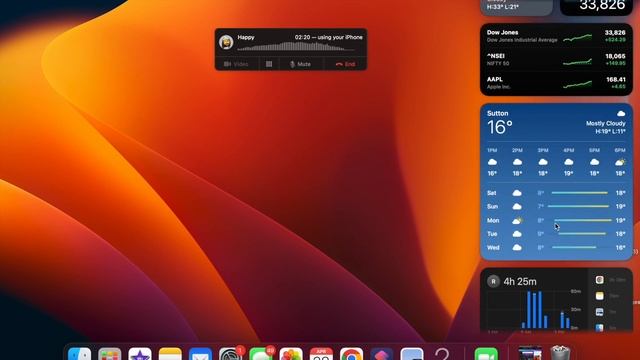Click the 168.41 AAPL price value
640x360 pixels.
[616, 80]
